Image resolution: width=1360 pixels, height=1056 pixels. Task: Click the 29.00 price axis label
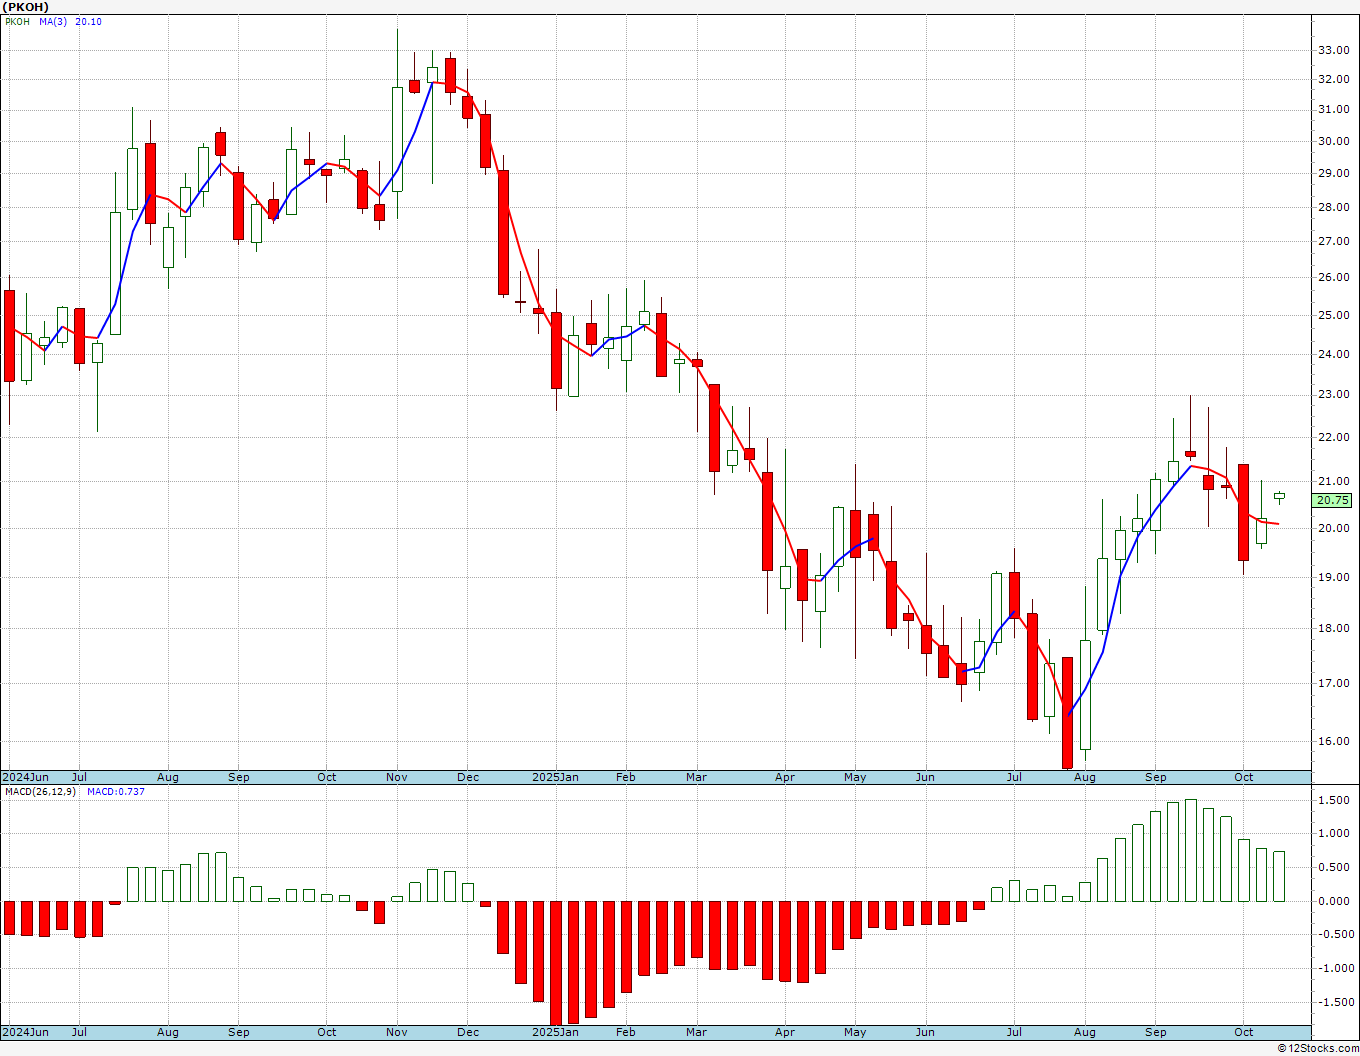[1333, 173]
